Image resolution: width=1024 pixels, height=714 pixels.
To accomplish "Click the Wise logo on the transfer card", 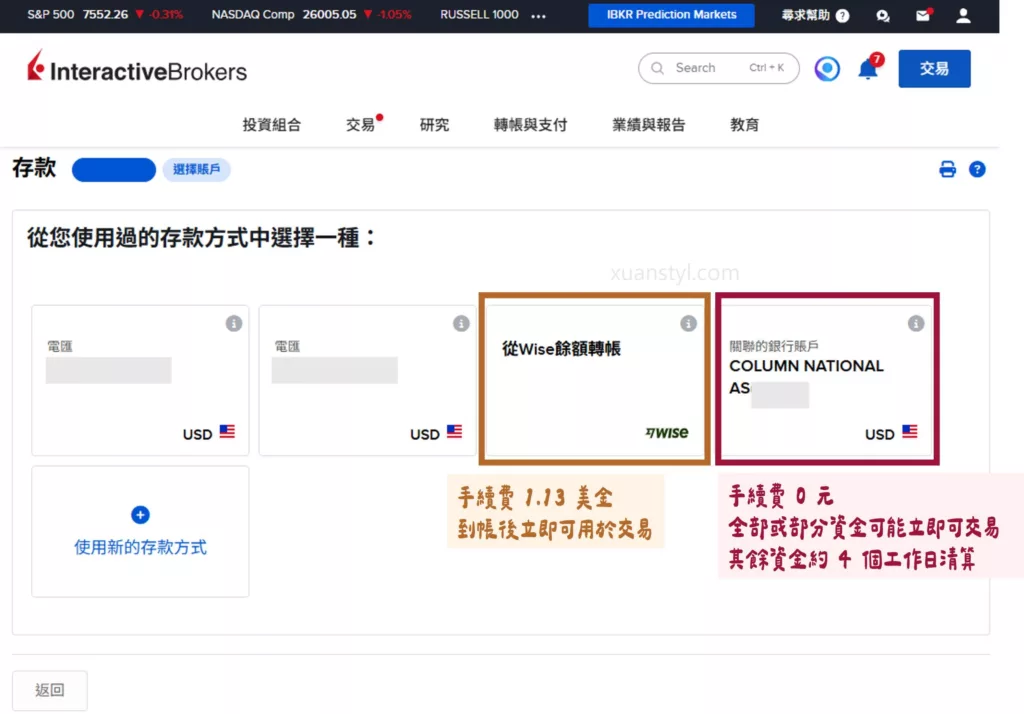I will point(667,432).
